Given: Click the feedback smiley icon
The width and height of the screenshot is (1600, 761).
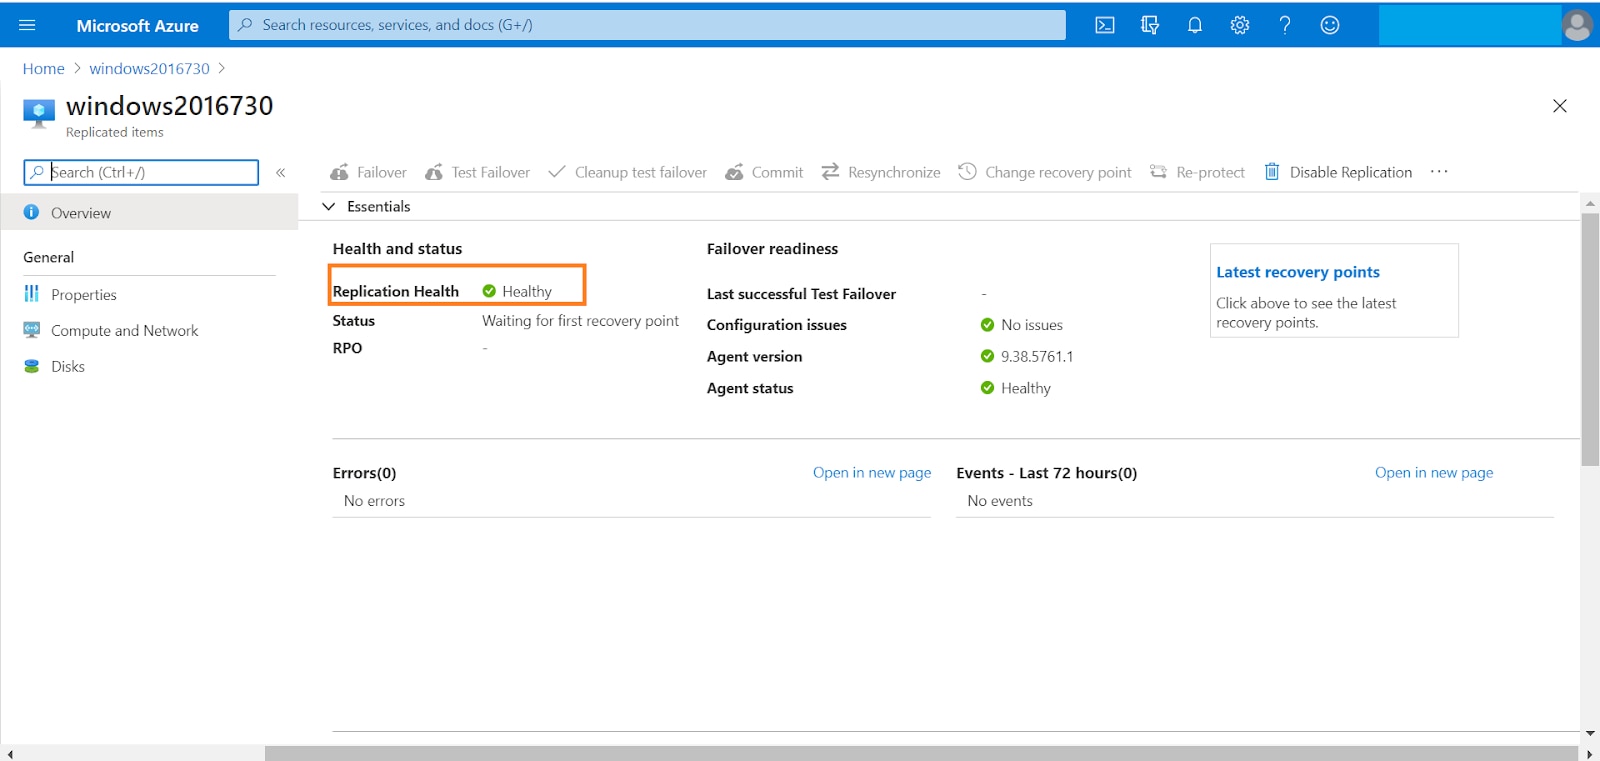Looking at the screenshot, I should point(1330,25).
